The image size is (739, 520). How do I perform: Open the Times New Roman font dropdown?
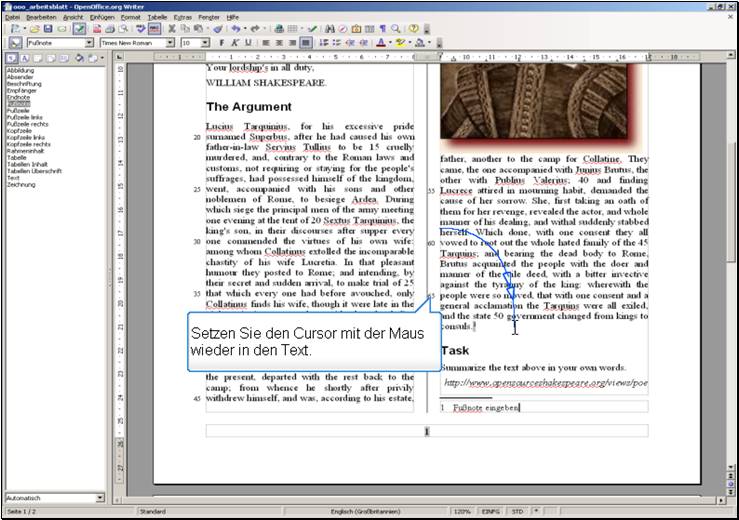[170, 43]
